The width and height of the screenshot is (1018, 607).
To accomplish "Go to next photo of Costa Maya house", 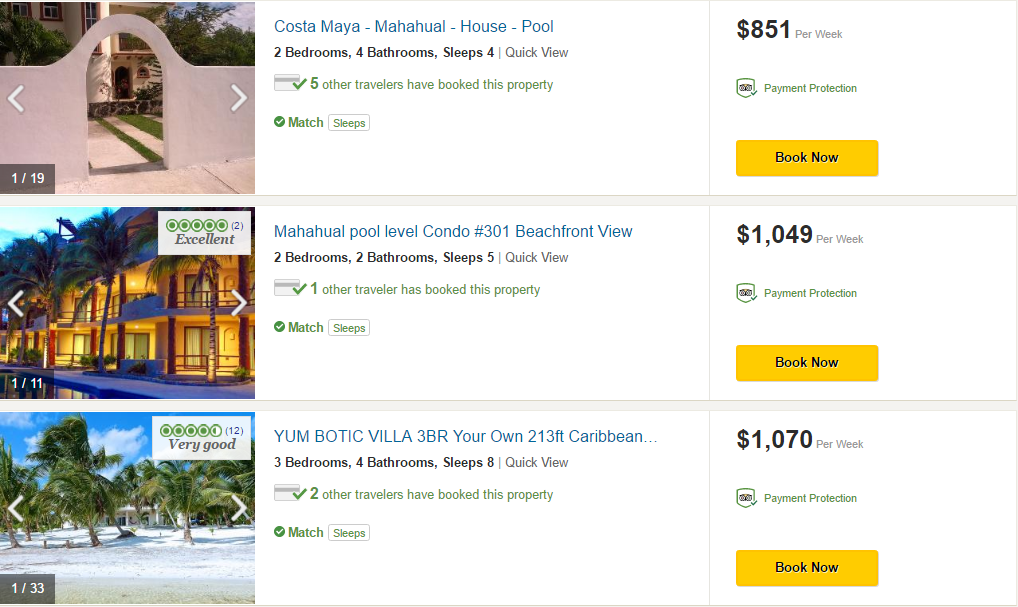I will (238, 98).
